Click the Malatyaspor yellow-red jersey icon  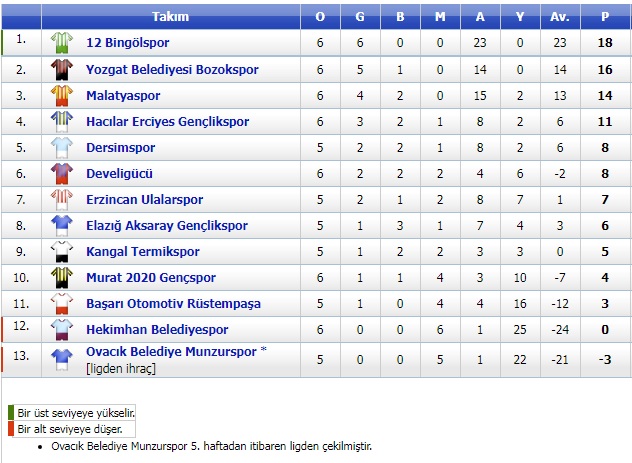coord(62,96)
